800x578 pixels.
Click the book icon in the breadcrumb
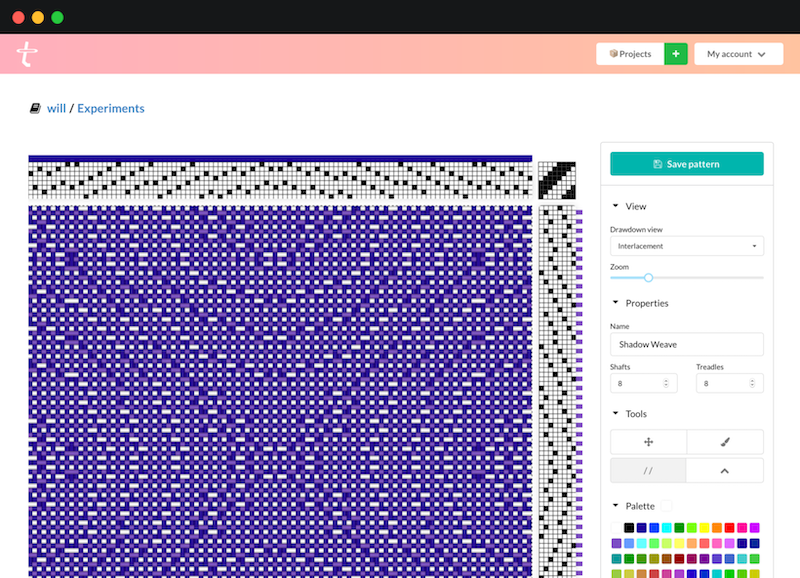pos(33,107)
